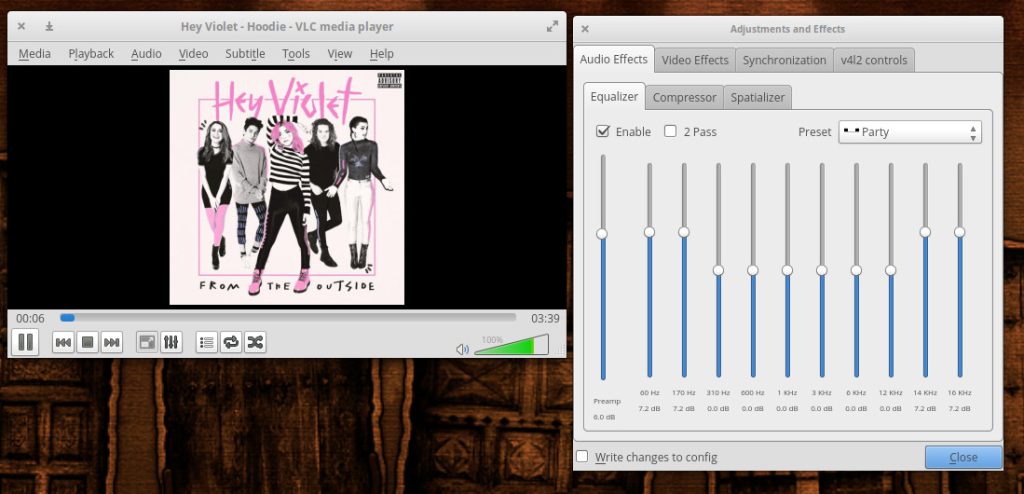Image resolution: width=1024 pixels, height=494 pixels.
Task: Open the Audio menu
Action: (146, 54)
